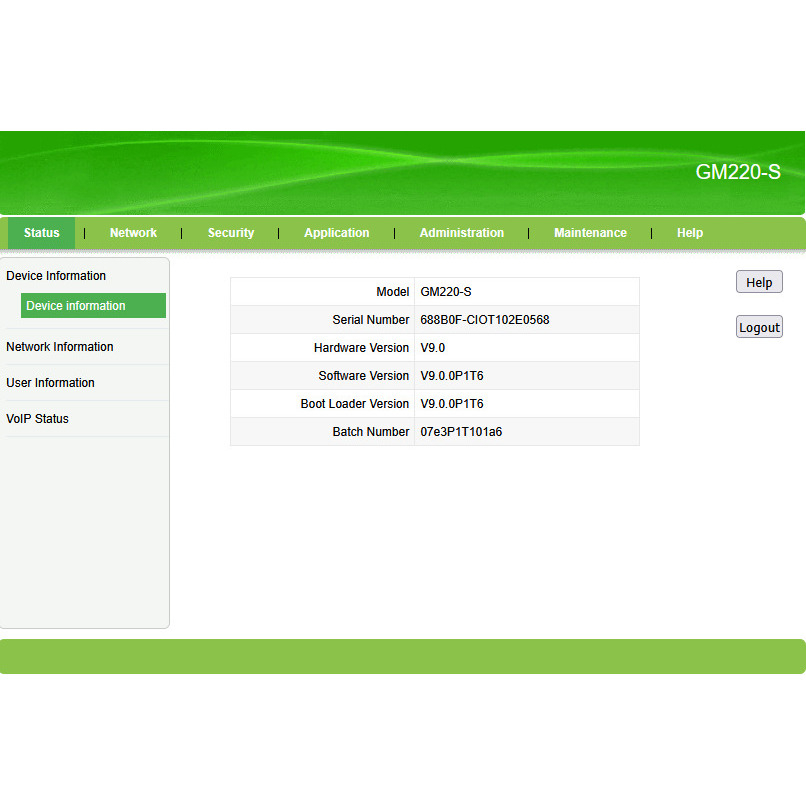
Task: Click the Boot Loader Version value
Action: pos(452,404)
